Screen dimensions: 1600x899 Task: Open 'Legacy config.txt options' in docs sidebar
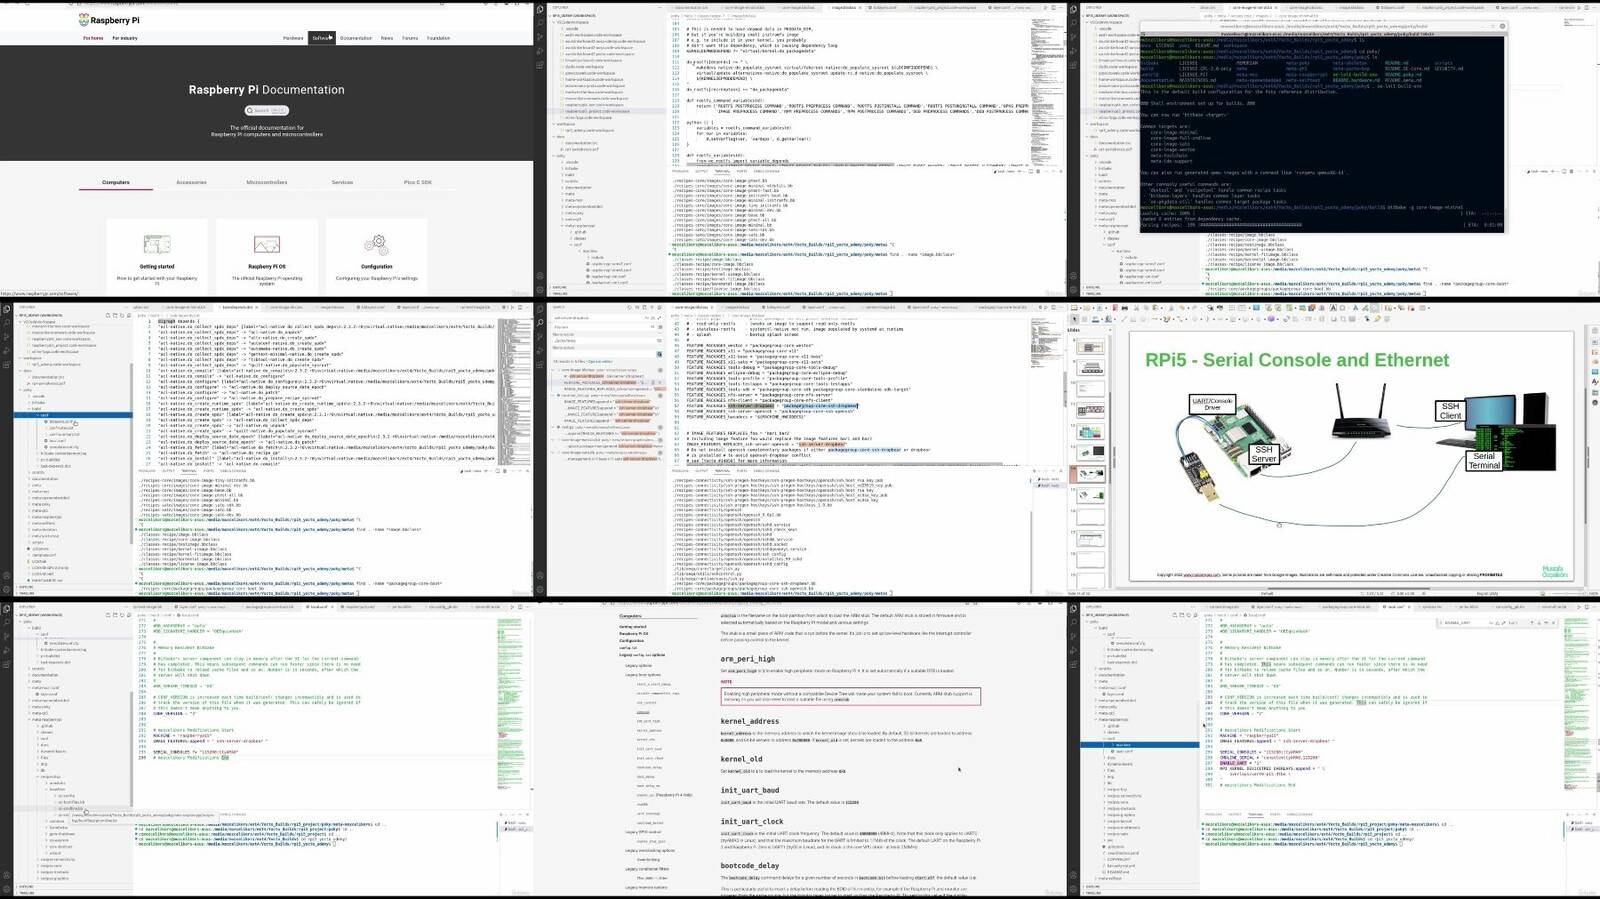[642, 655]
